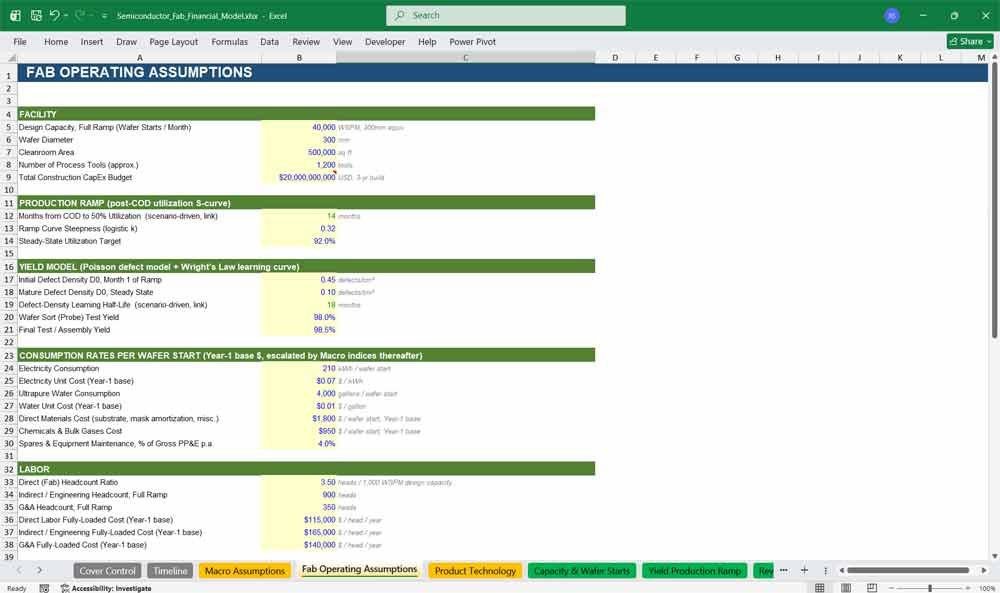Switch to the Home ribbon tab
The width and height of the screenshot is (1000, 593).
point(55,41)
